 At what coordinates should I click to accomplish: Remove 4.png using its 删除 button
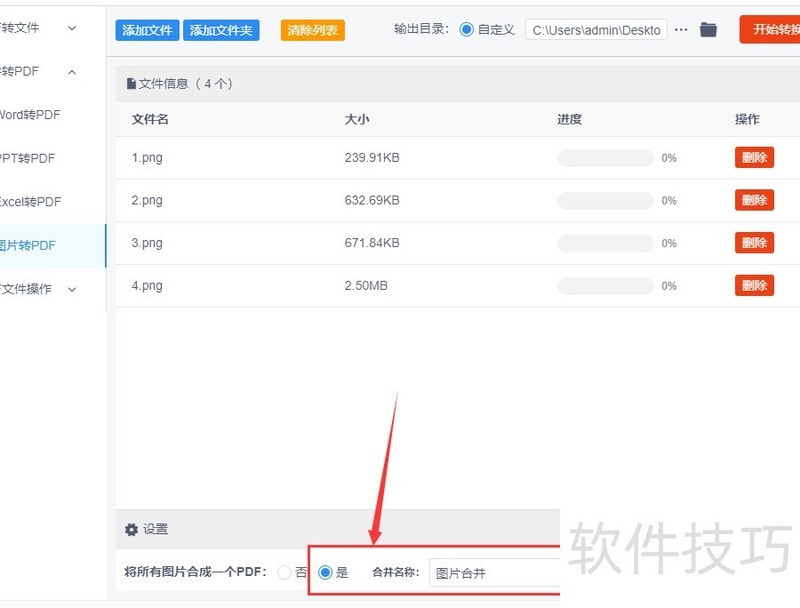754,286
